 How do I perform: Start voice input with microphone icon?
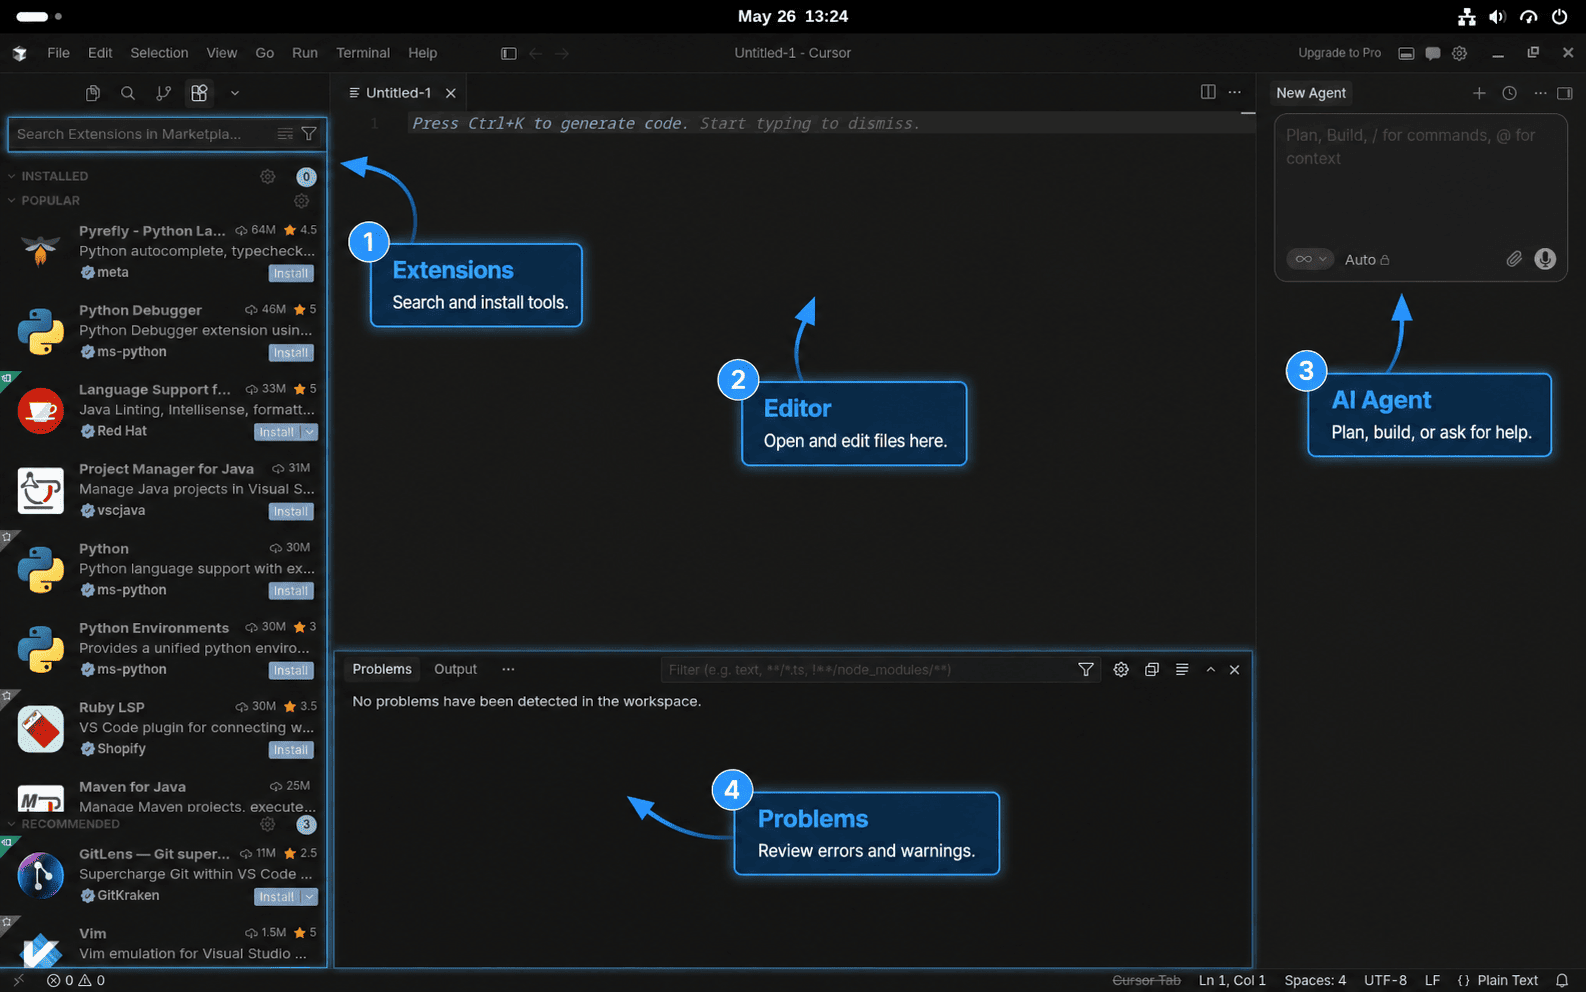[1545, 259]
